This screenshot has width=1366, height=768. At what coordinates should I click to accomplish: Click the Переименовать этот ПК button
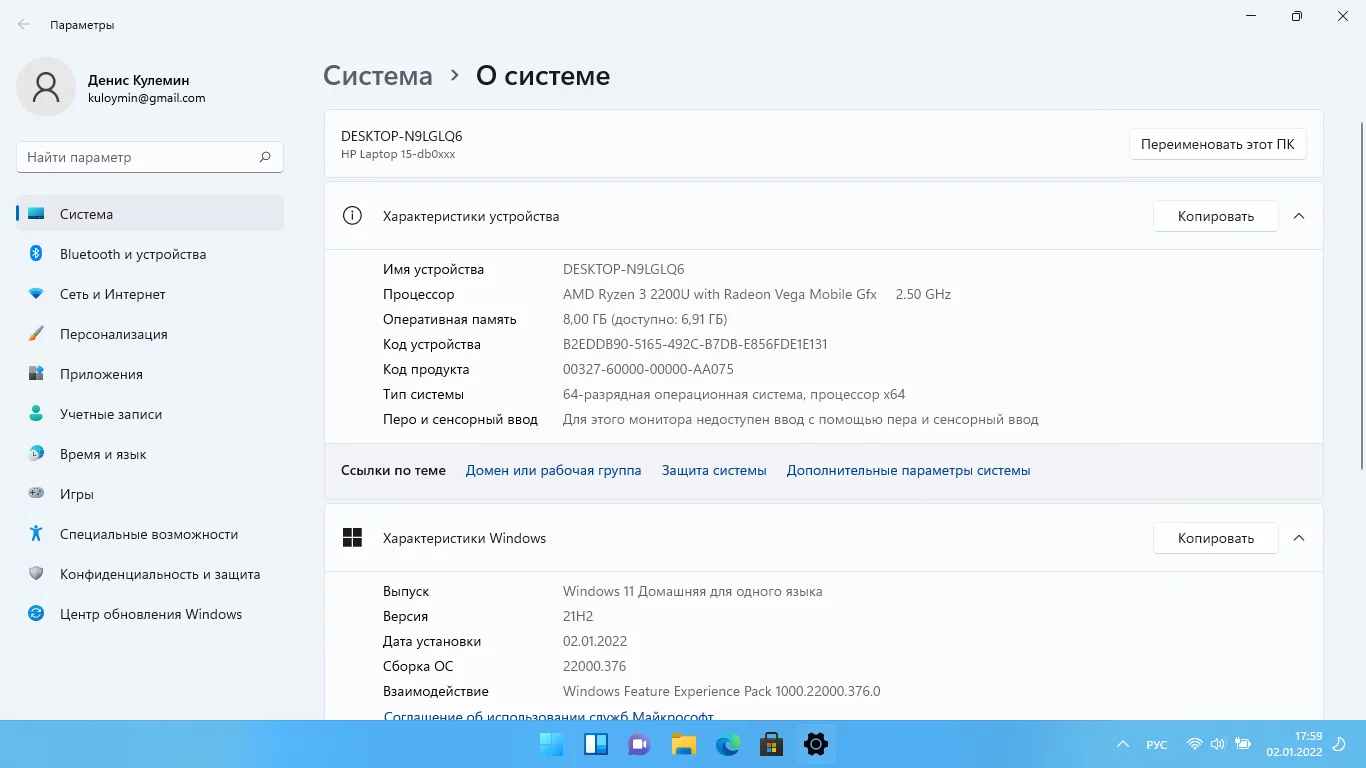coord(1218,144)
